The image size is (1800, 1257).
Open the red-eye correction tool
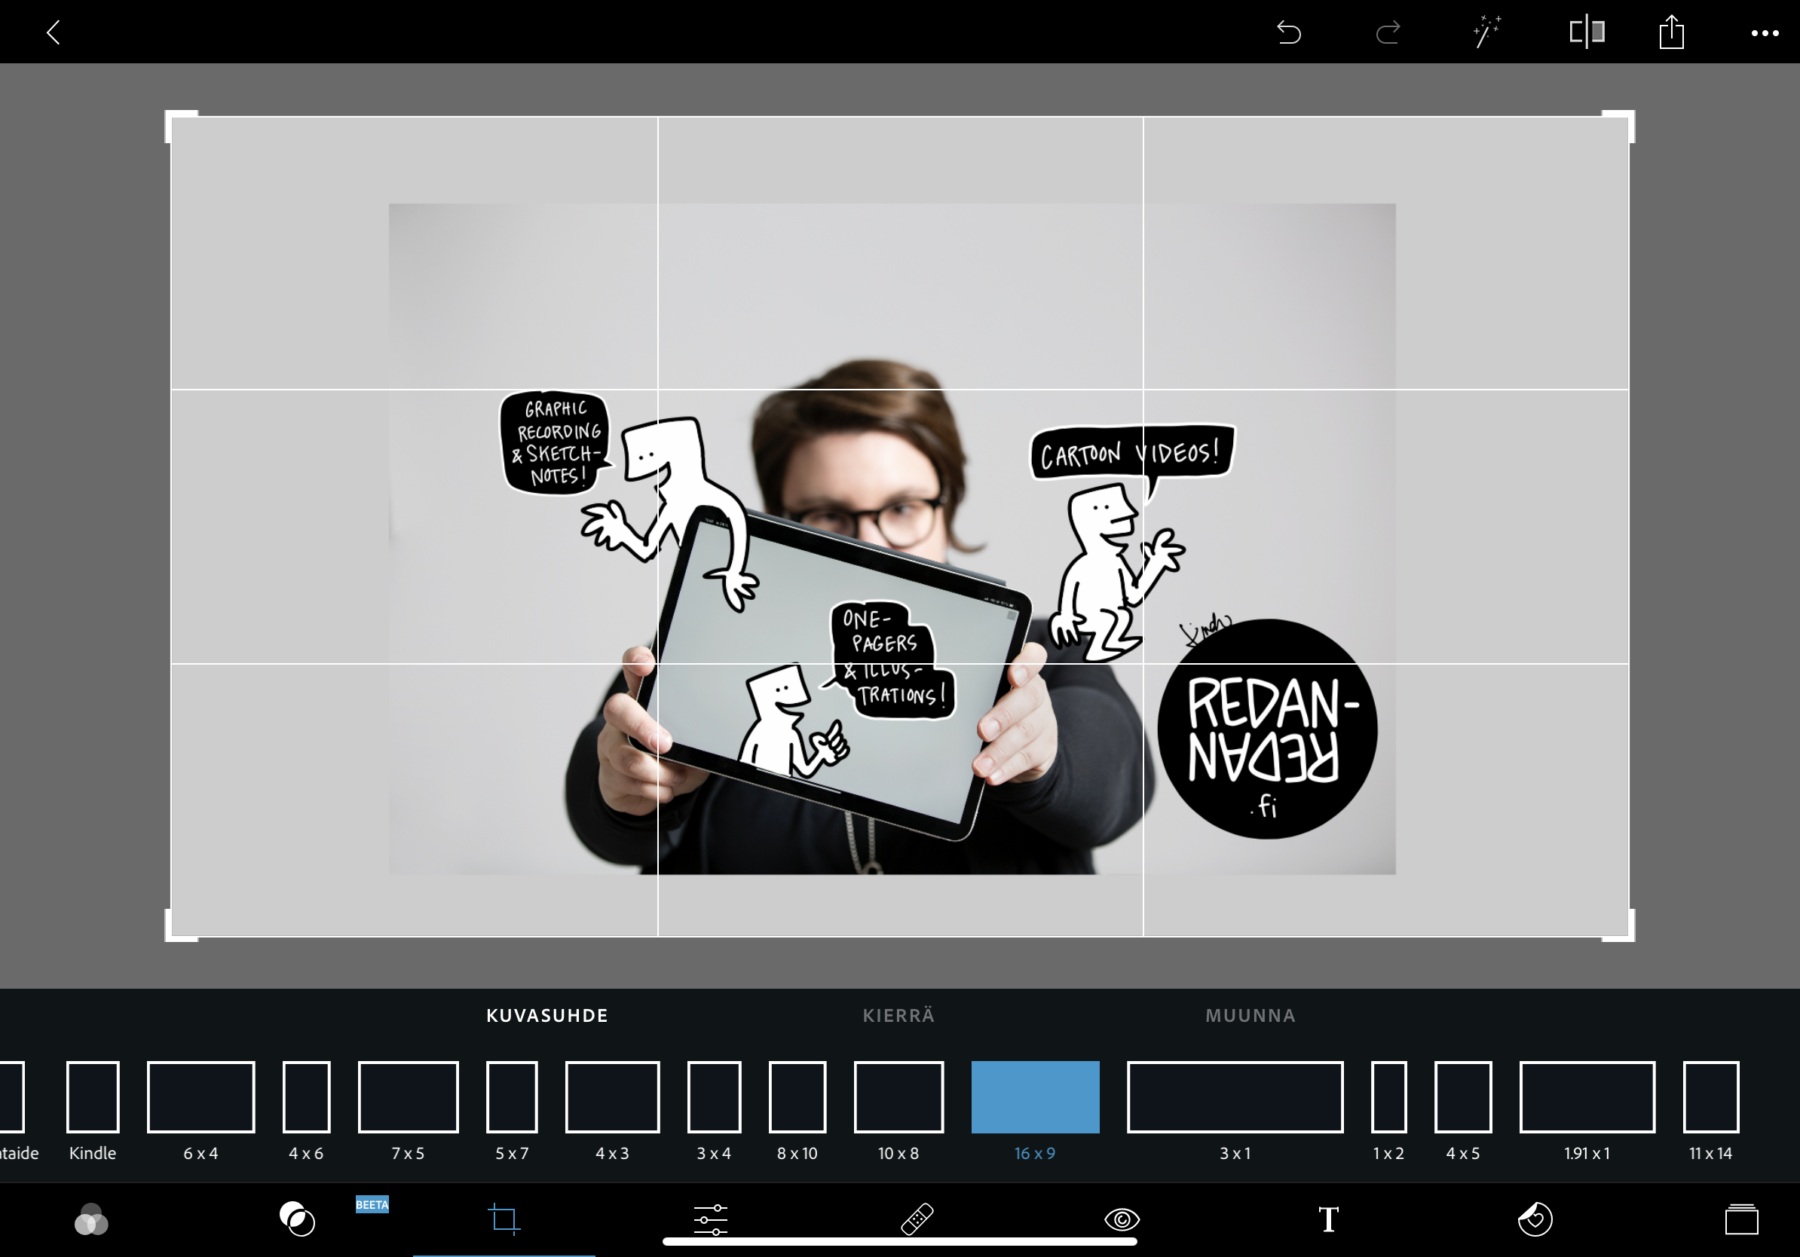(x=1122, y=1219)
